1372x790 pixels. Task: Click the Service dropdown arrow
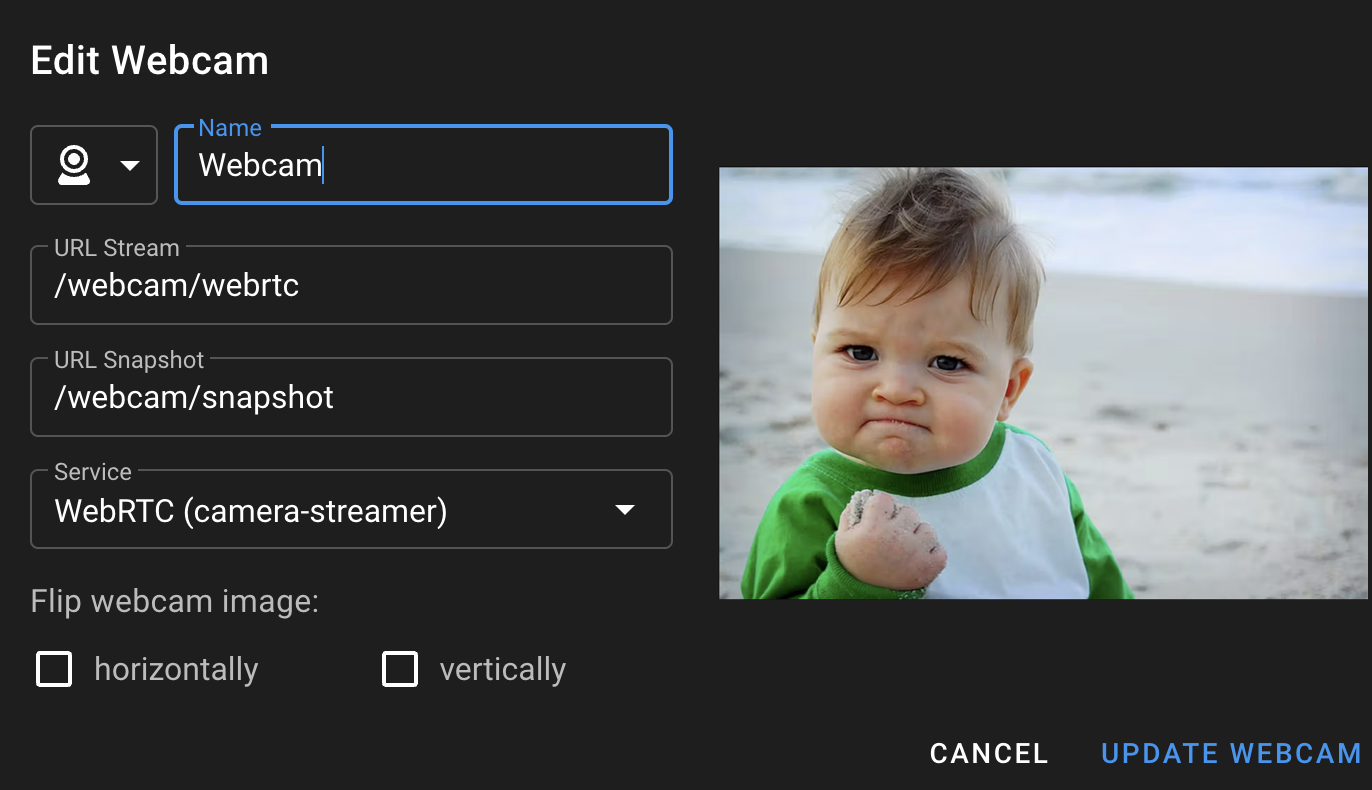point(625,510)
